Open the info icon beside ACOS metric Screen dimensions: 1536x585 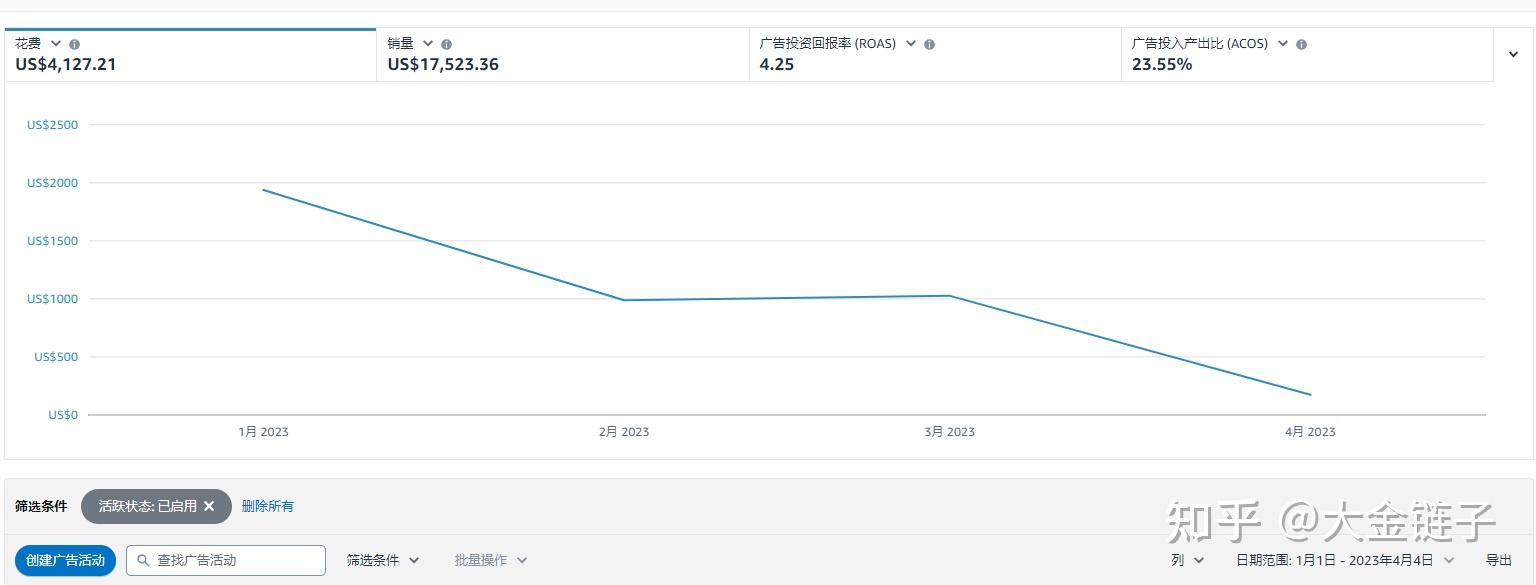pyautogui.click(x=1302, y=44)
